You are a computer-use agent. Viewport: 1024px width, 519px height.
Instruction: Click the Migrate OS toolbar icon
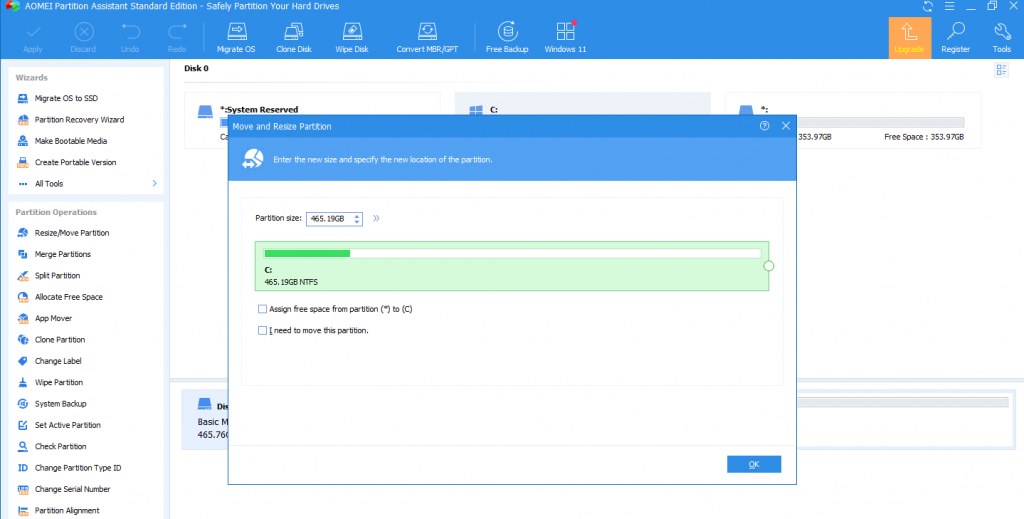tap(236, 38)
